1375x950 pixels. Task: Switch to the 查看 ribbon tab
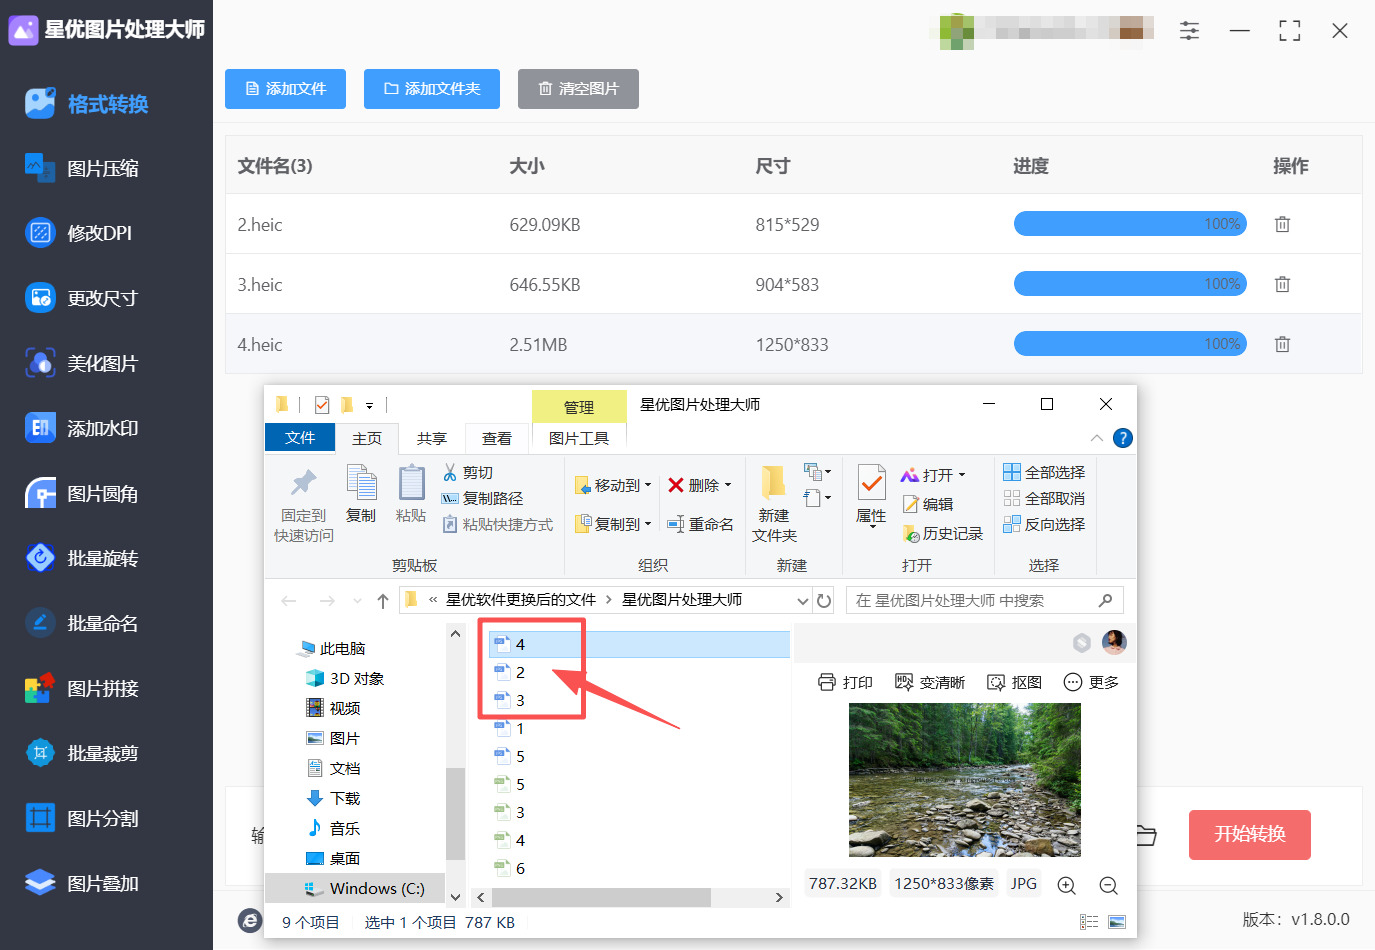point(497,438)
